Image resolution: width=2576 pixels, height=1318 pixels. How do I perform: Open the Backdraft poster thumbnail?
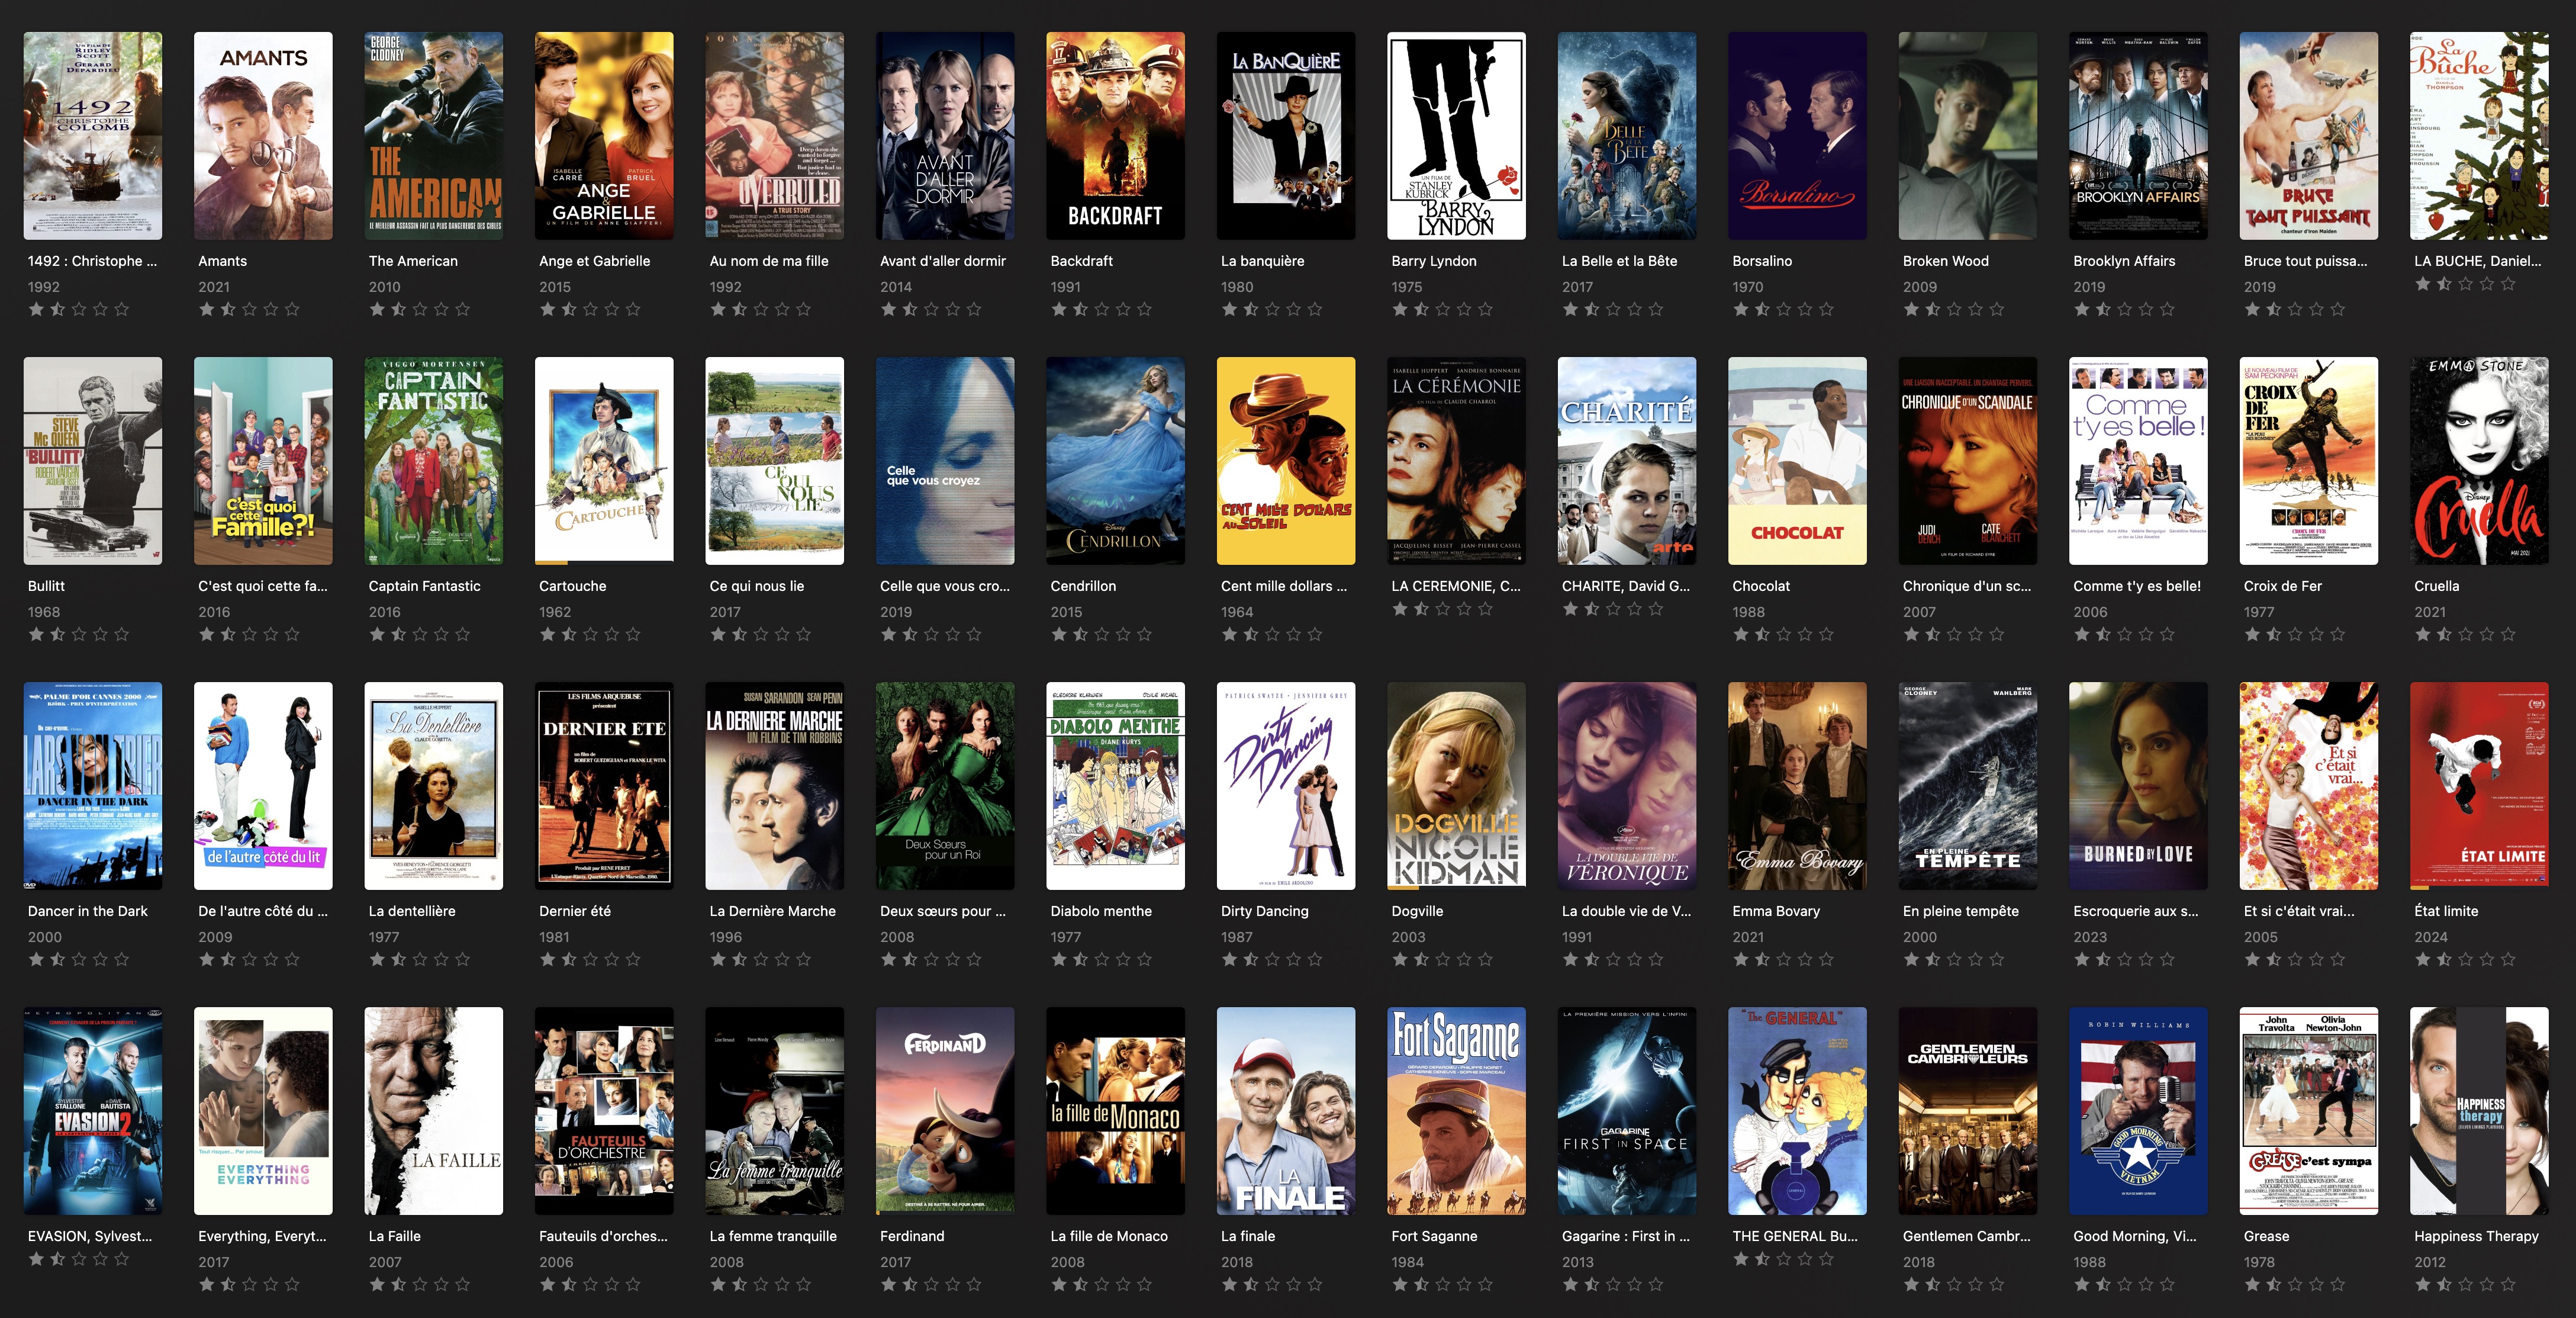pos(1115,136)
